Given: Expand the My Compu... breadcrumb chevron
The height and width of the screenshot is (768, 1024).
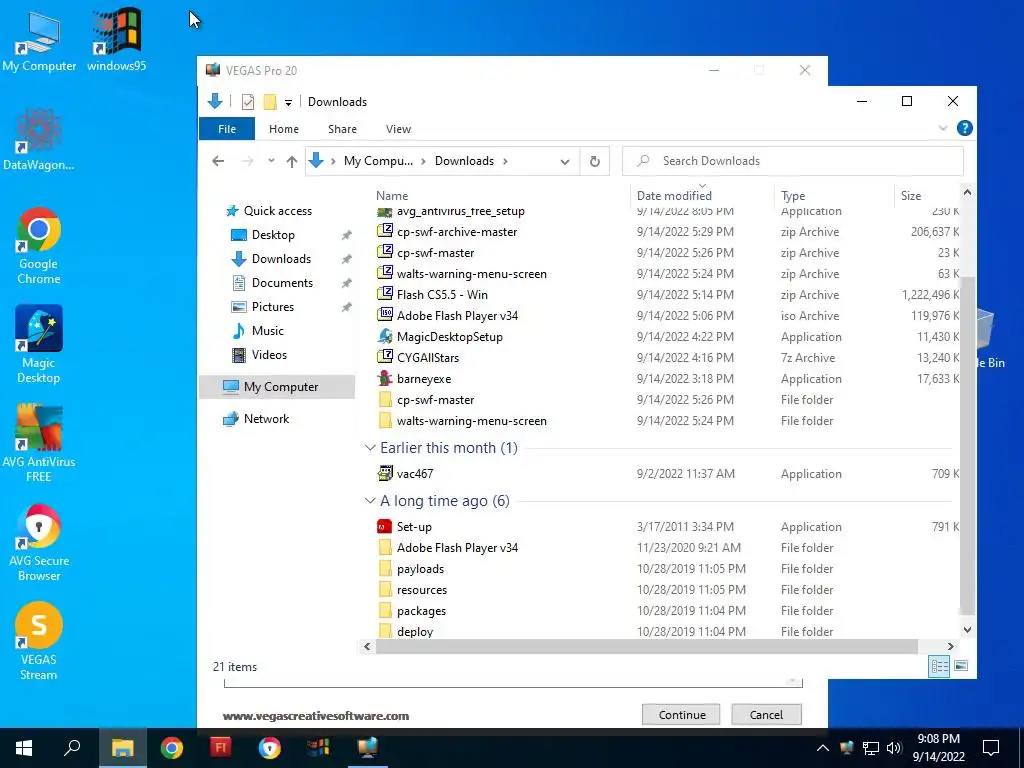Looking at the screenshot, I should point(423,161).
